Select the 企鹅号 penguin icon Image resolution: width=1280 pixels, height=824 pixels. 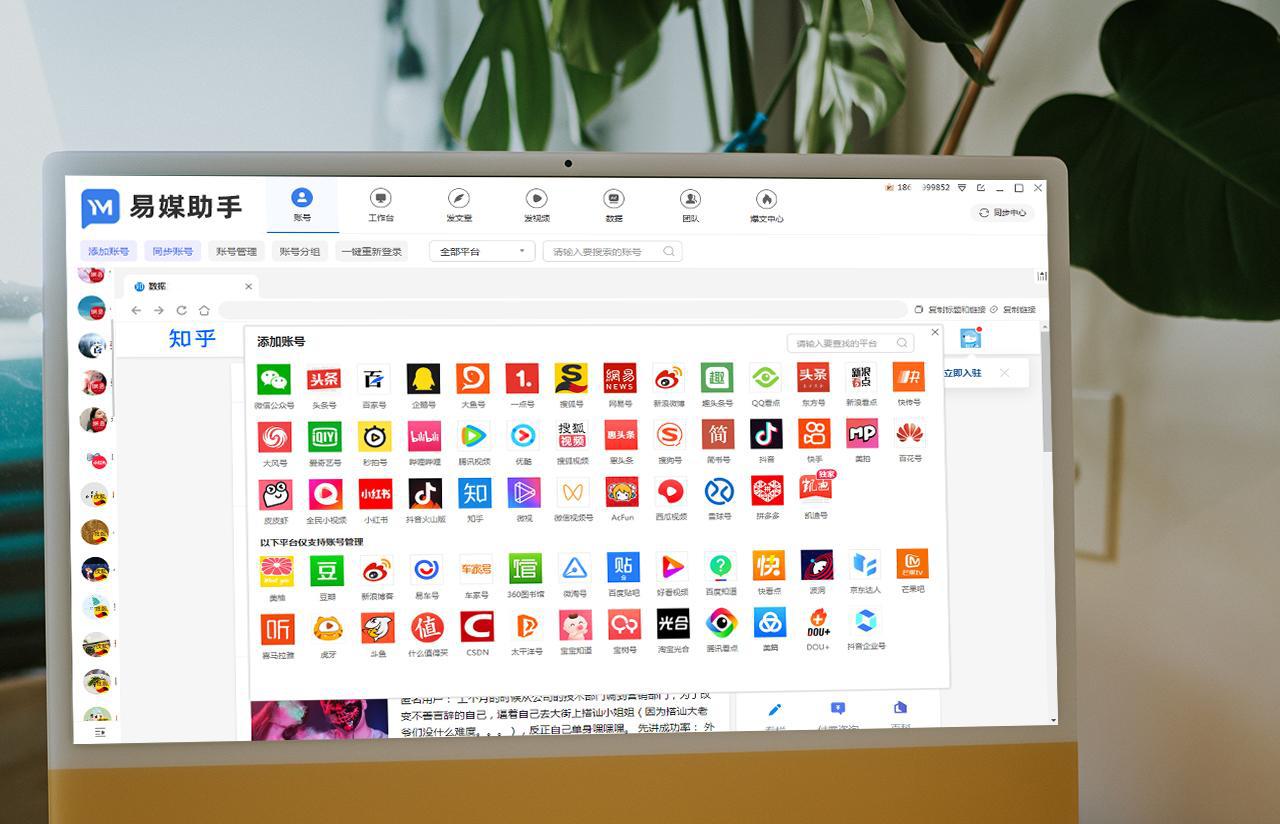point(423,378)
